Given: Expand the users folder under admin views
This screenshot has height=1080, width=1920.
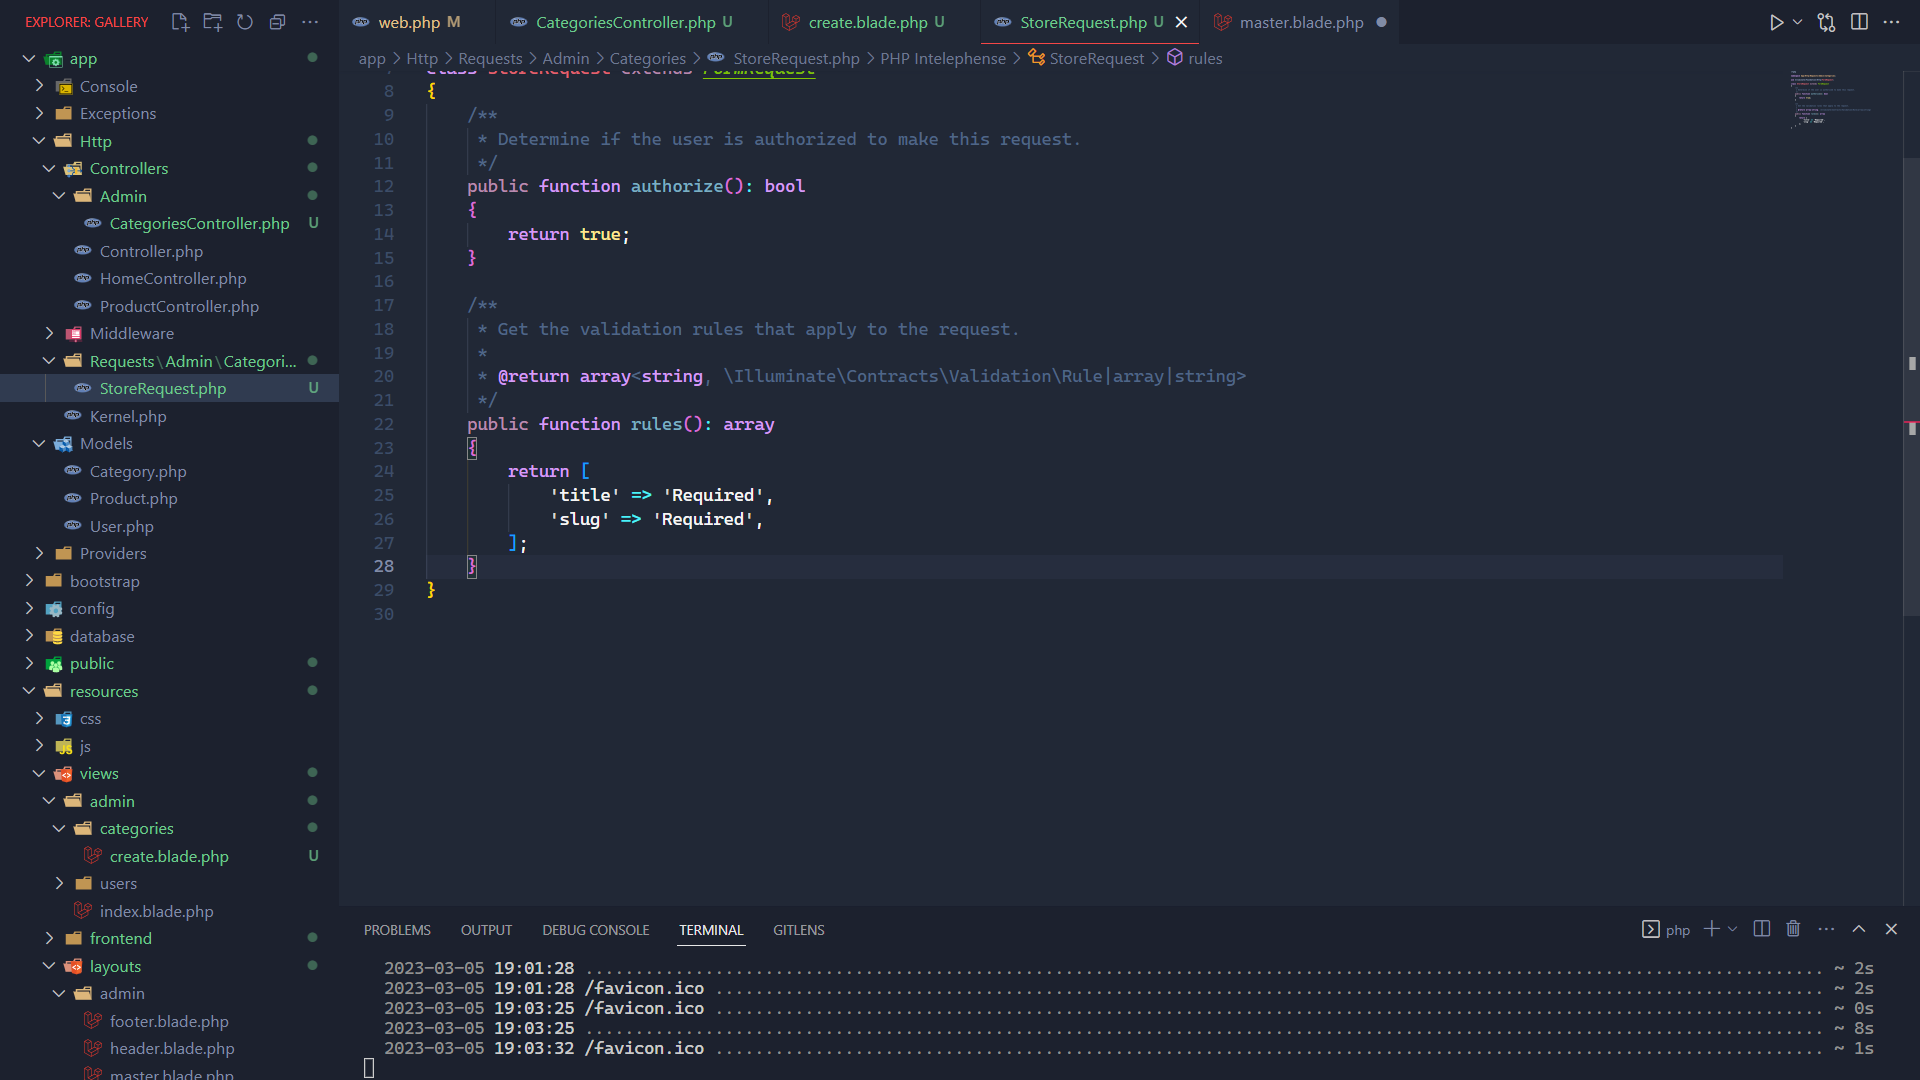Looking at the screenshot, I should [x=59, y=883].
